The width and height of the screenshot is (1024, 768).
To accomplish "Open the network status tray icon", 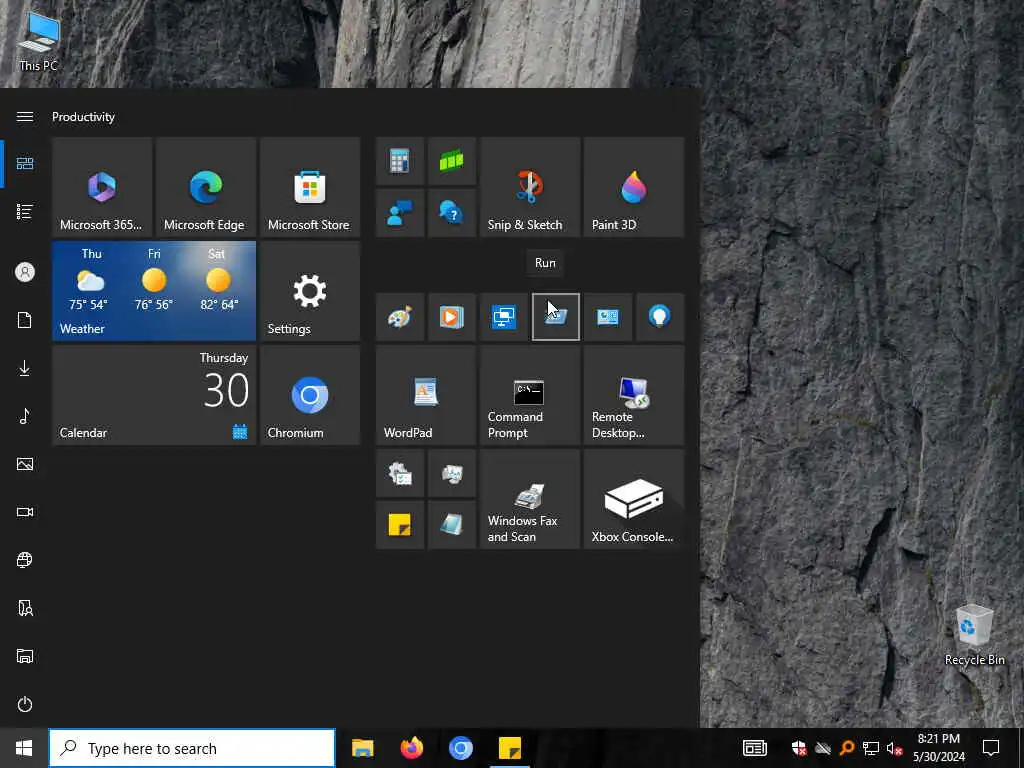I will pyautogui.click(x=871, y=748).
